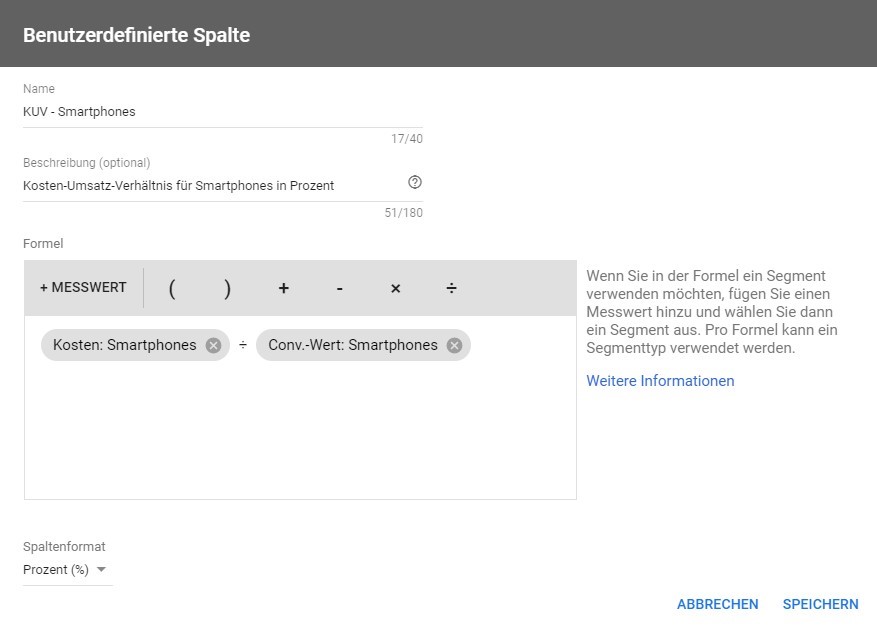The width and height of the screenshot is (877, 627).
Task: Remove the Kosten: Smartphones chip
Action: (213, 346)
